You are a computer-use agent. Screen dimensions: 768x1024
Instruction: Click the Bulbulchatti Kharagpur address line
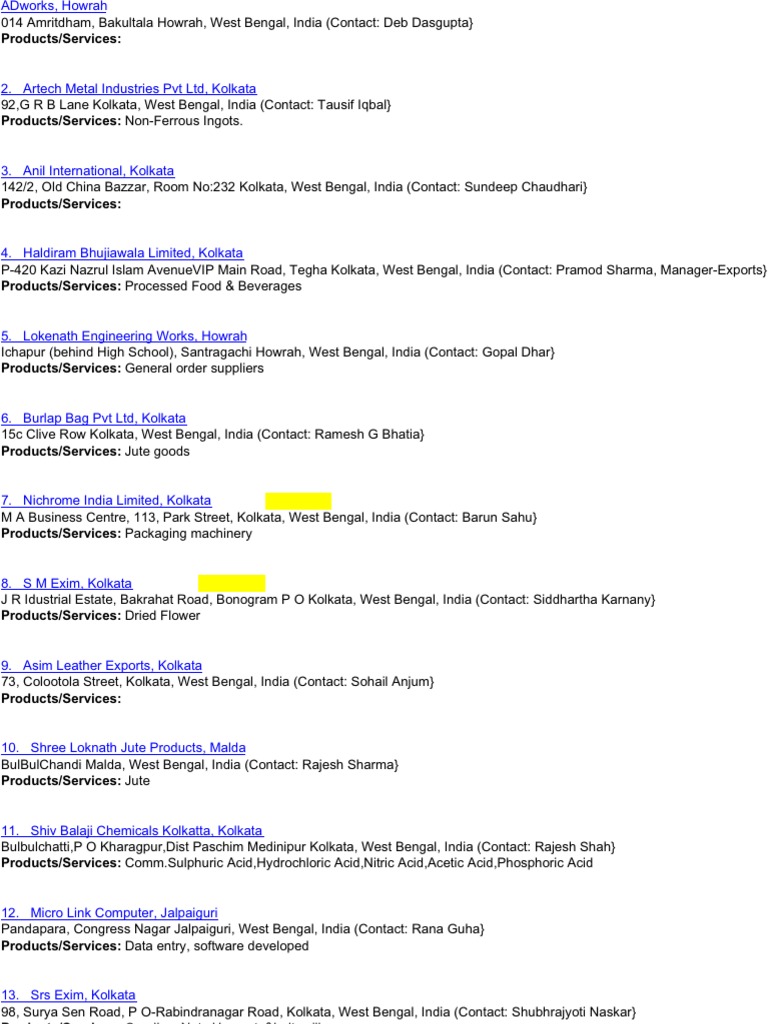tap(308, 847)
